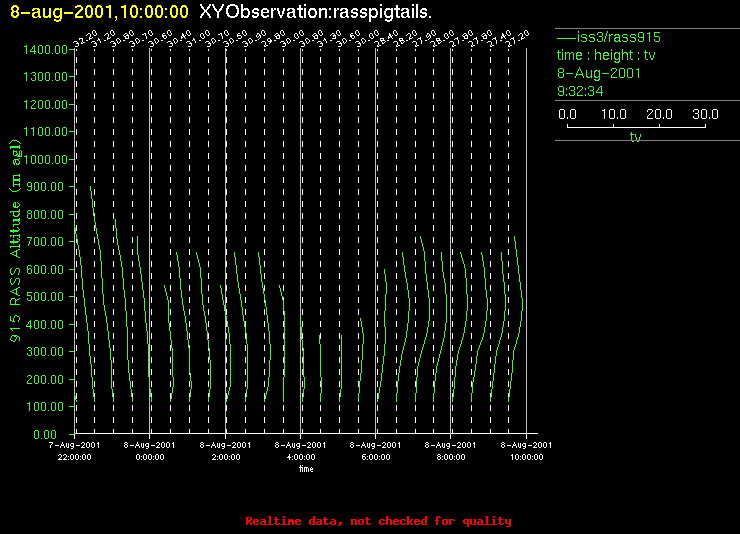Click the tv label beneath the scale bar
The height and width of the screenshot is (534, 740).
coord(636,137)
